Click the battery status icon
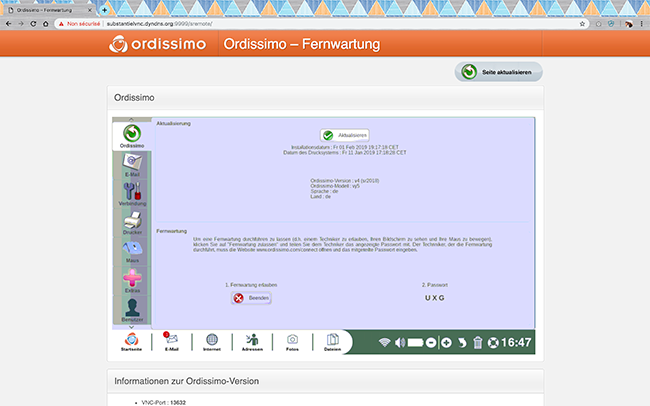 coord(415,343)
